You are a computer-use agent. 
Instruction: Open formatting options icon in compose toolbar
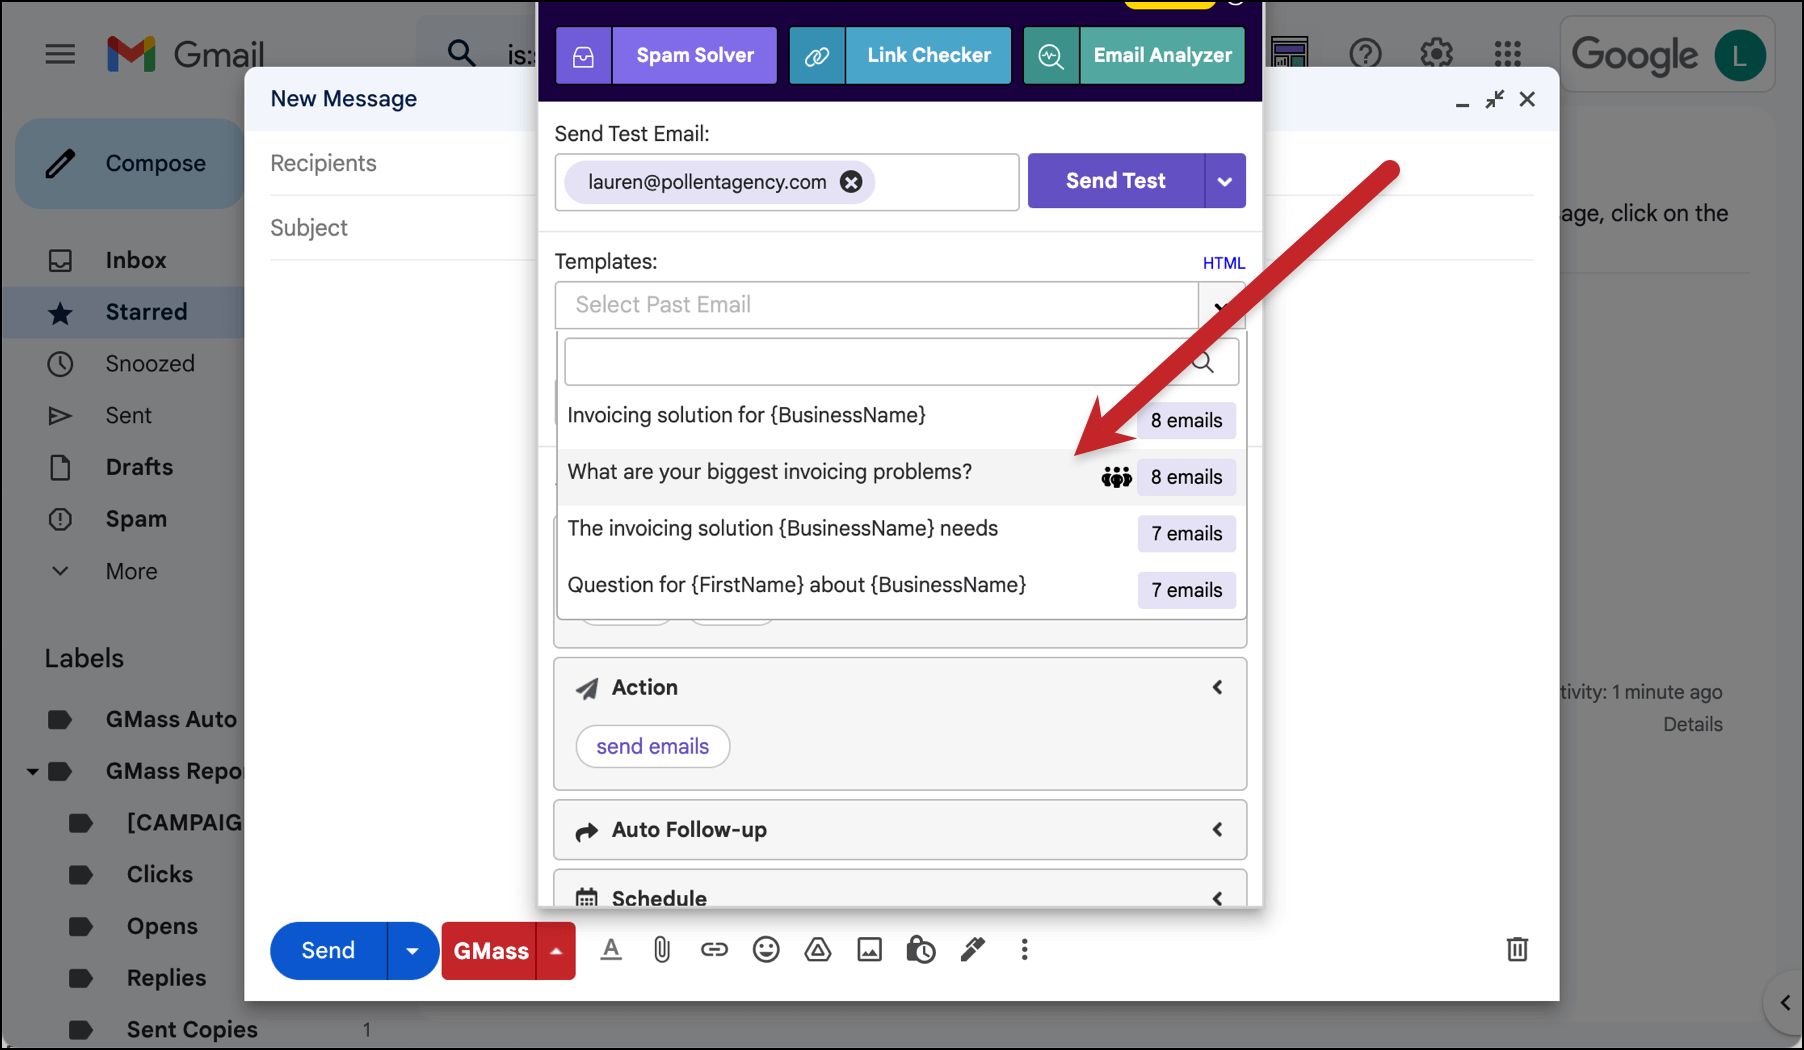(x=611, y=950)
